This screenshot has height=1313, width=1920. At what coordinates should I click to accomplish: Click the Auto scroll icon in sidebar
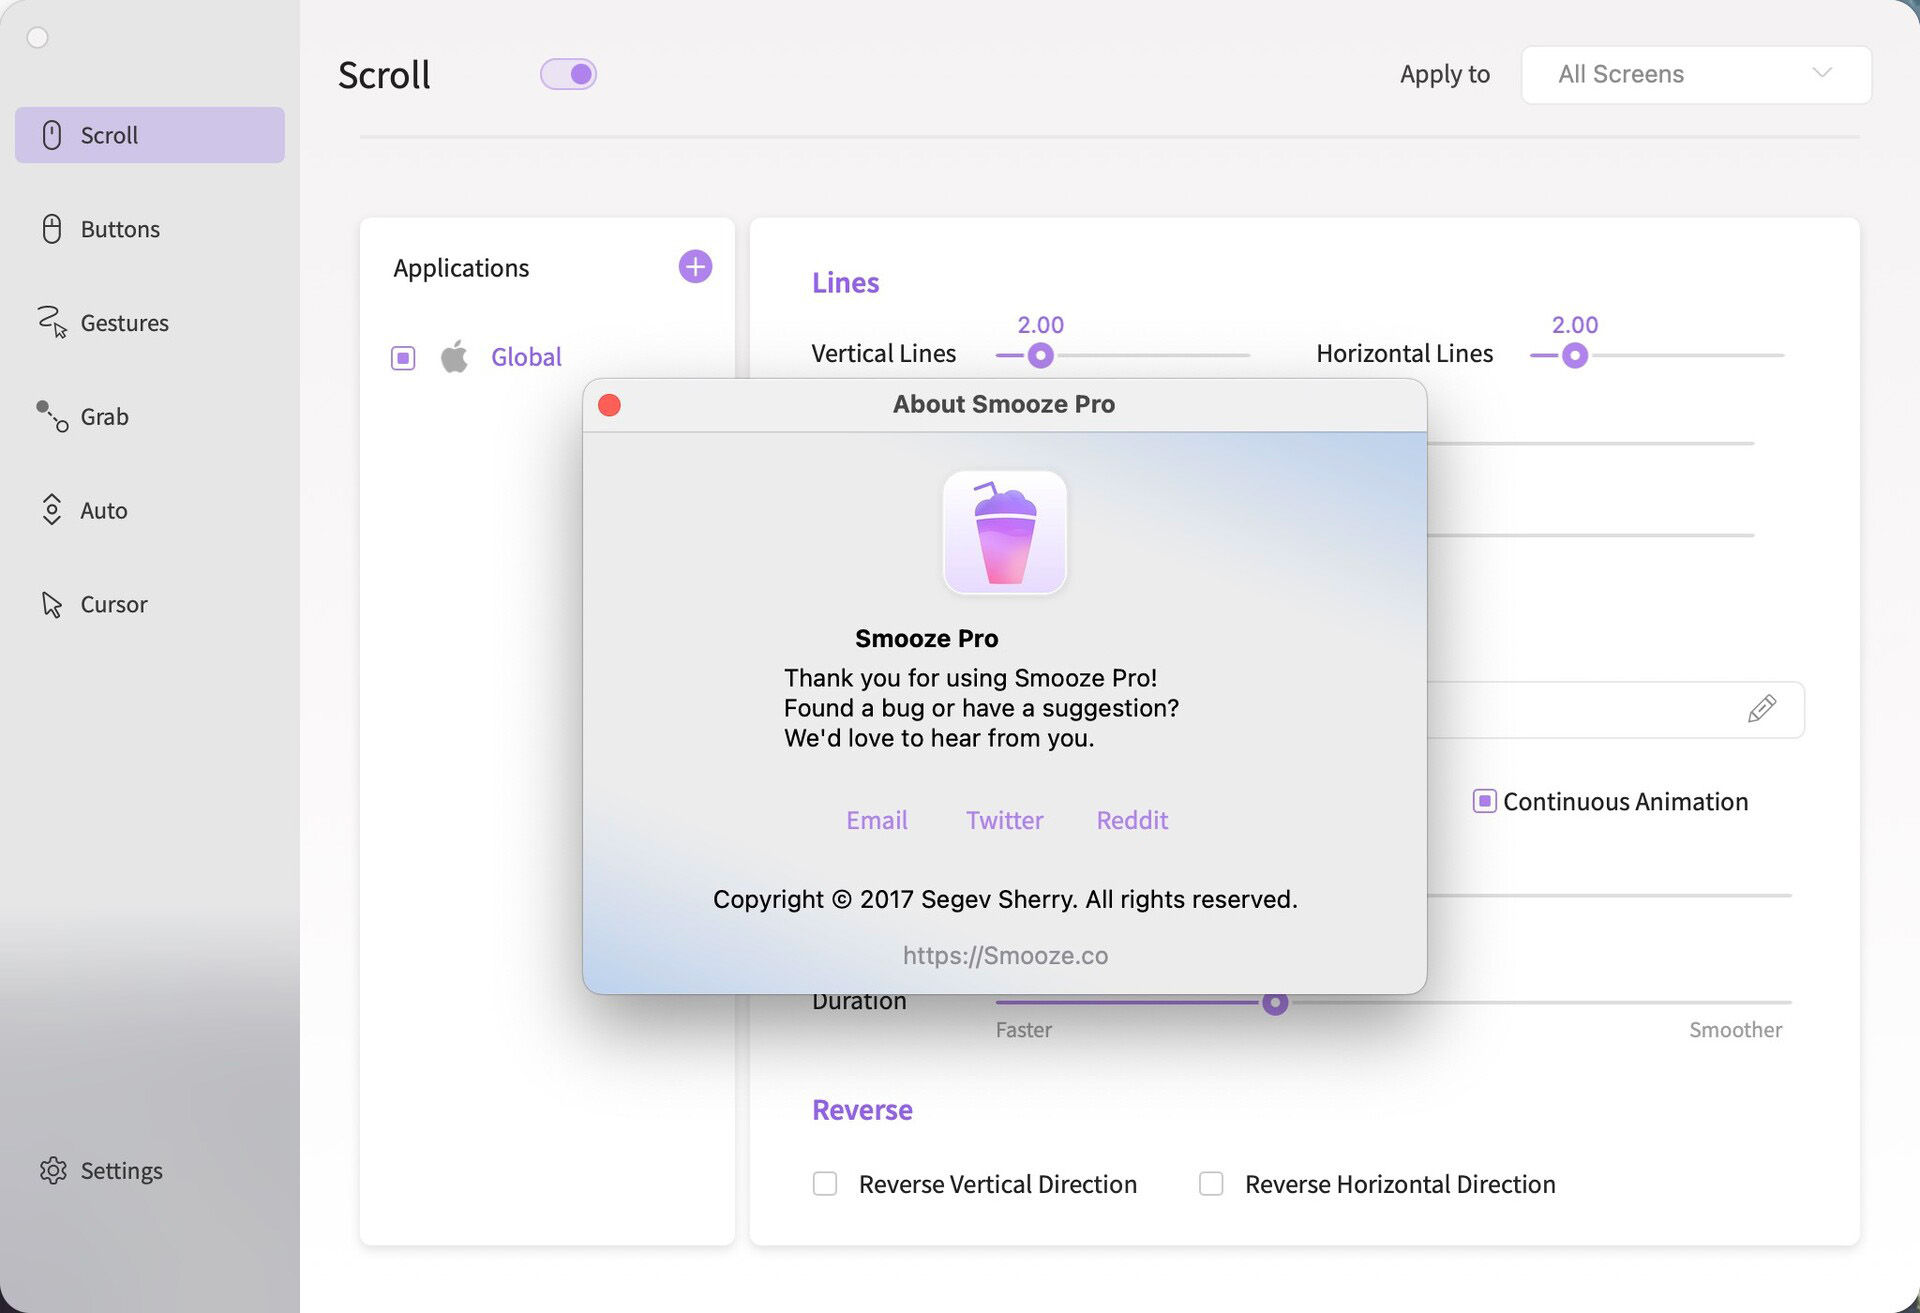click(x=52, y=510)
